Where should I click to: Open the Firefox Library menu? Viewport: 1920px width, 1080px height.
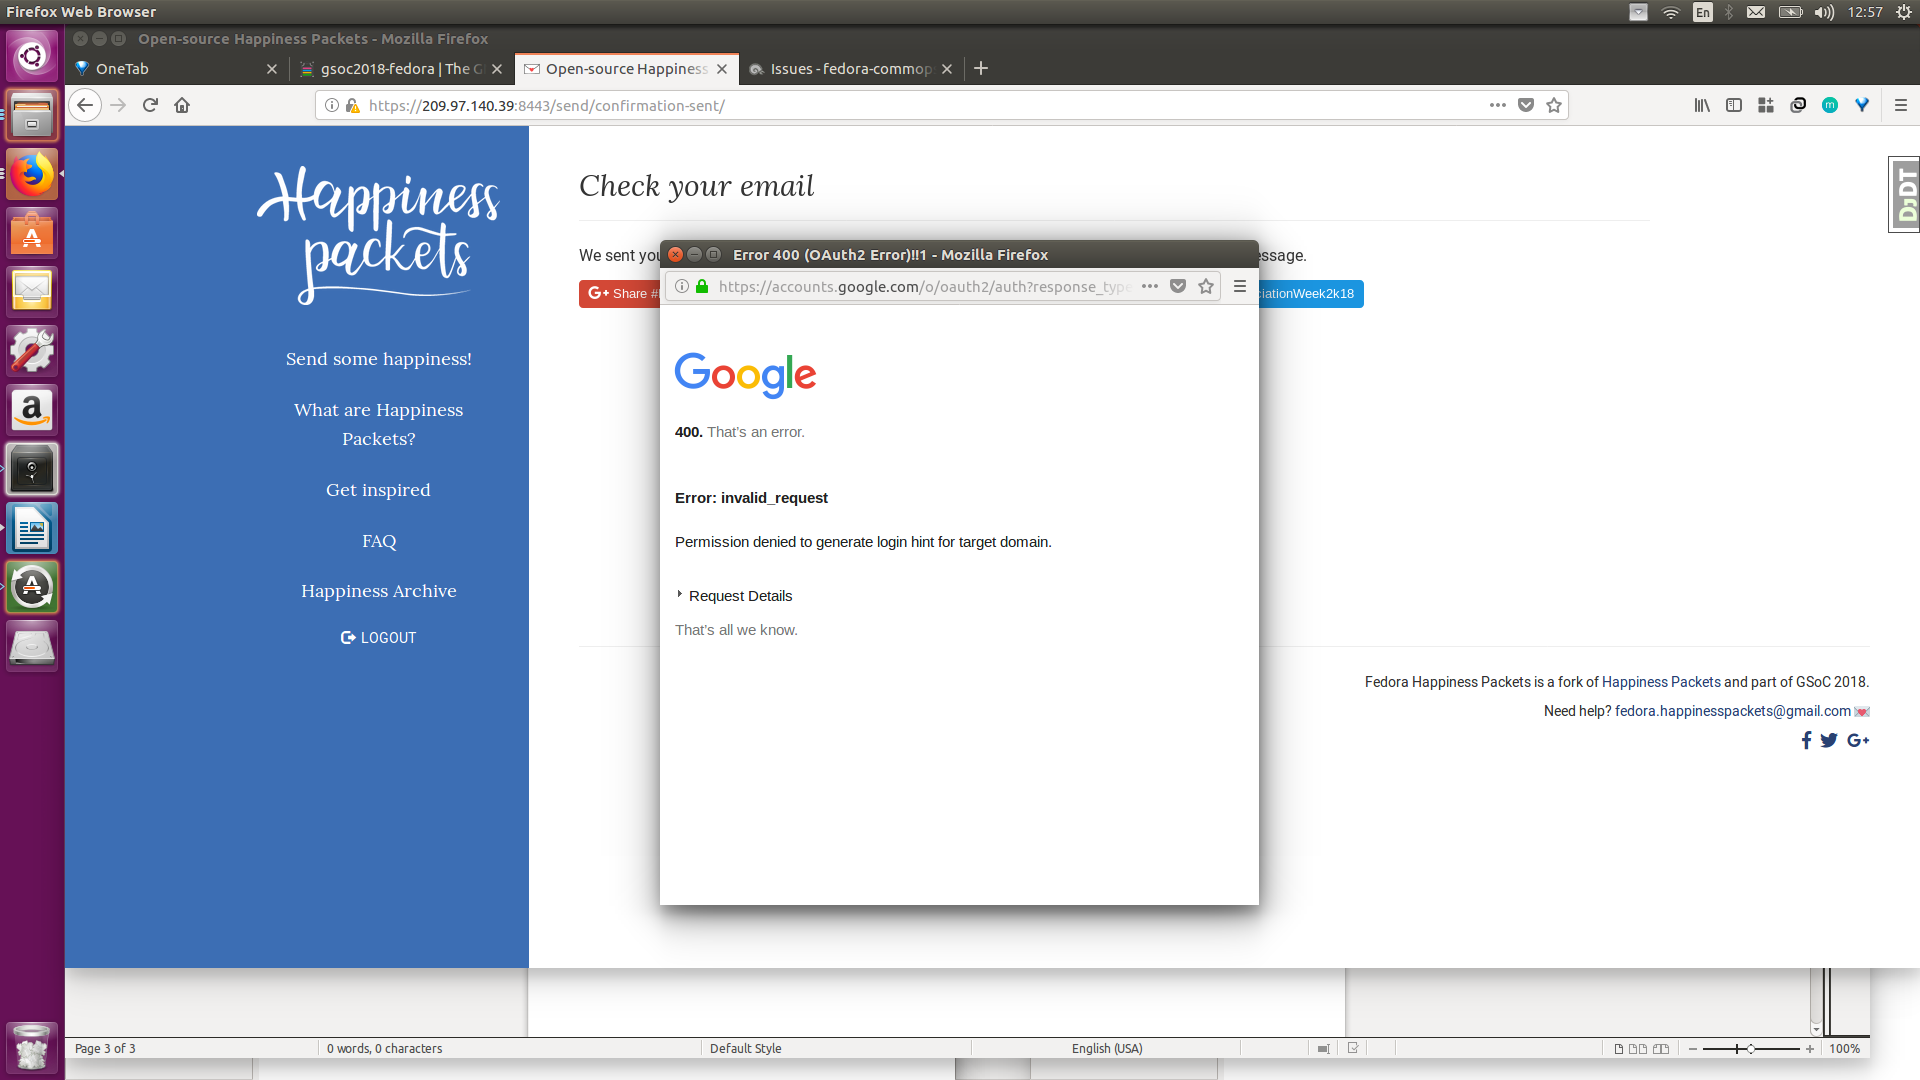1702,105
